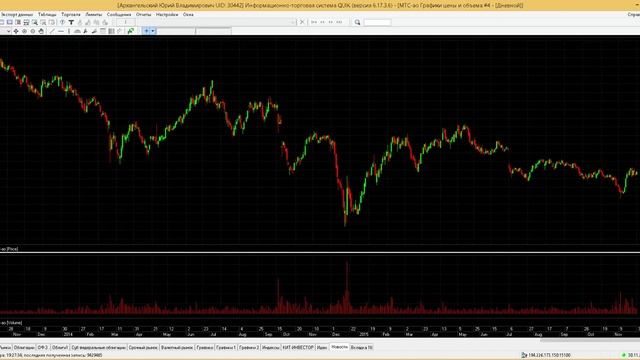The height and width of the screenshot is (360, 640).
Task: Switch to the КИТ ИНВЕСТОР tab
Action: click(298, 347)
